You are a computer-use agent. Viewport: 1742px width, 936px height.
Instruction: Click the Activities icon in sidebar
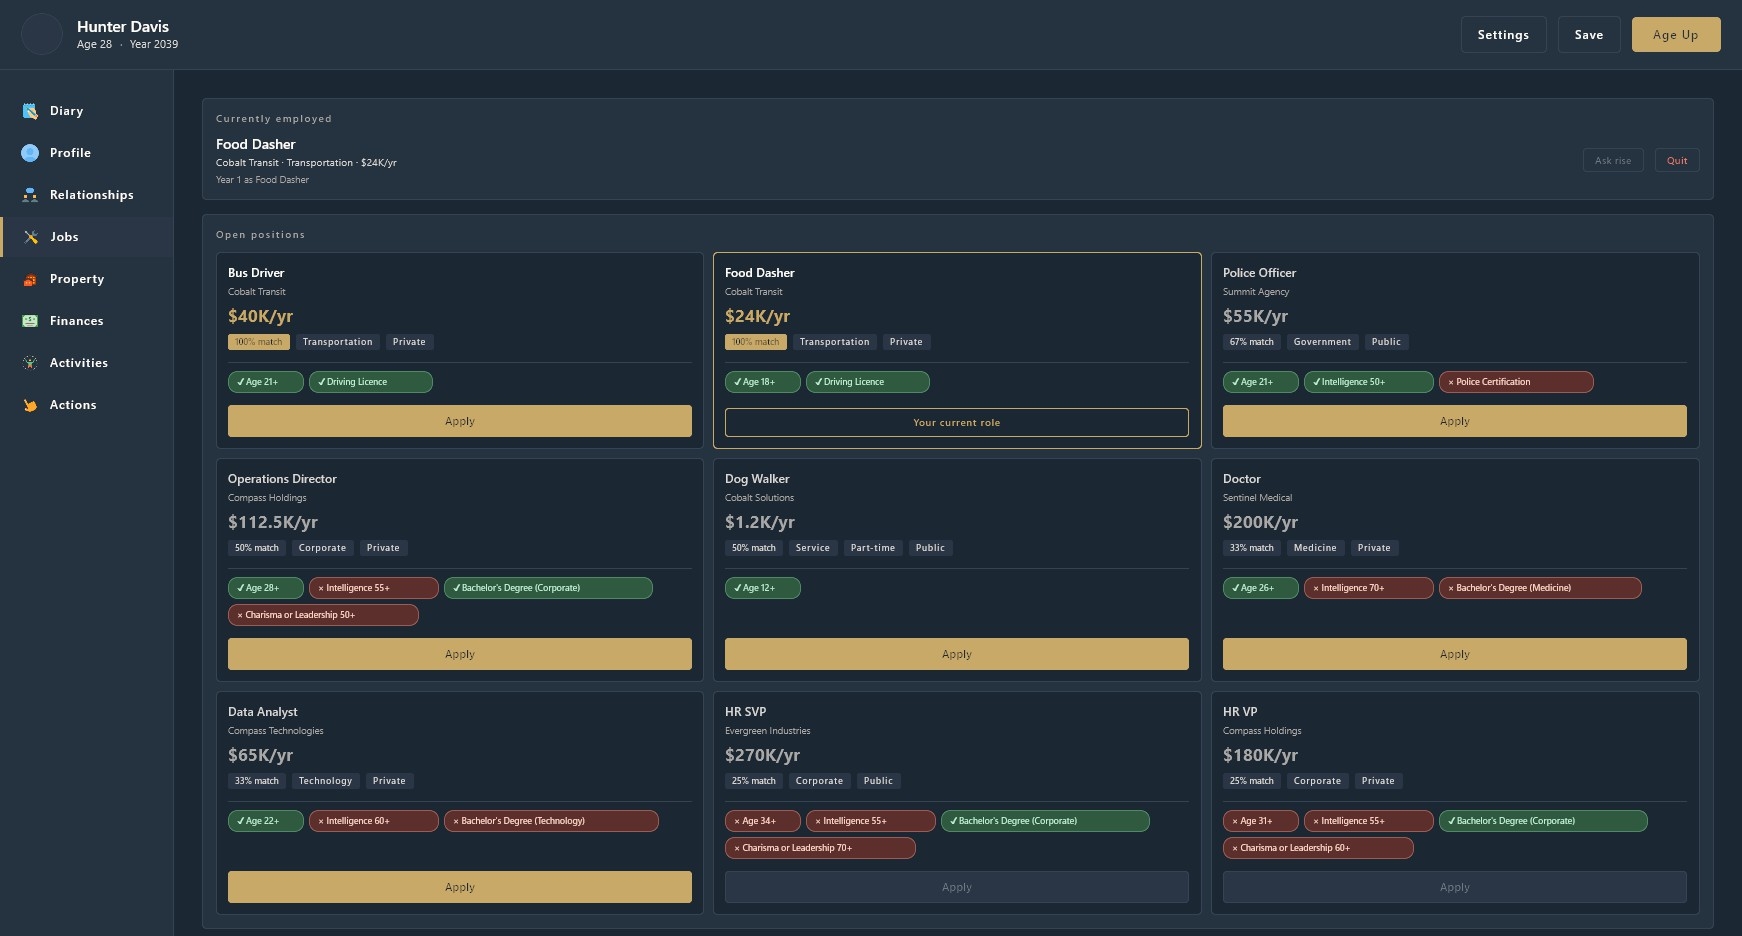point(30,363)
